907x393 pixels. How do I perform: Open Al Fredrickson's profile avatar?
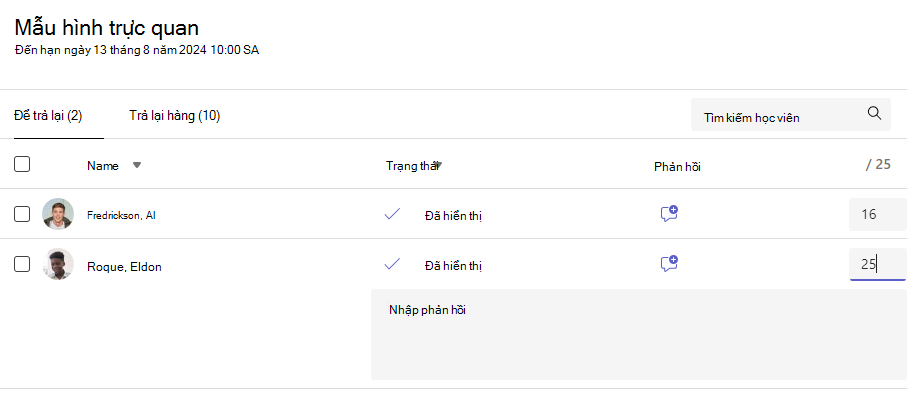pos(58,214)
